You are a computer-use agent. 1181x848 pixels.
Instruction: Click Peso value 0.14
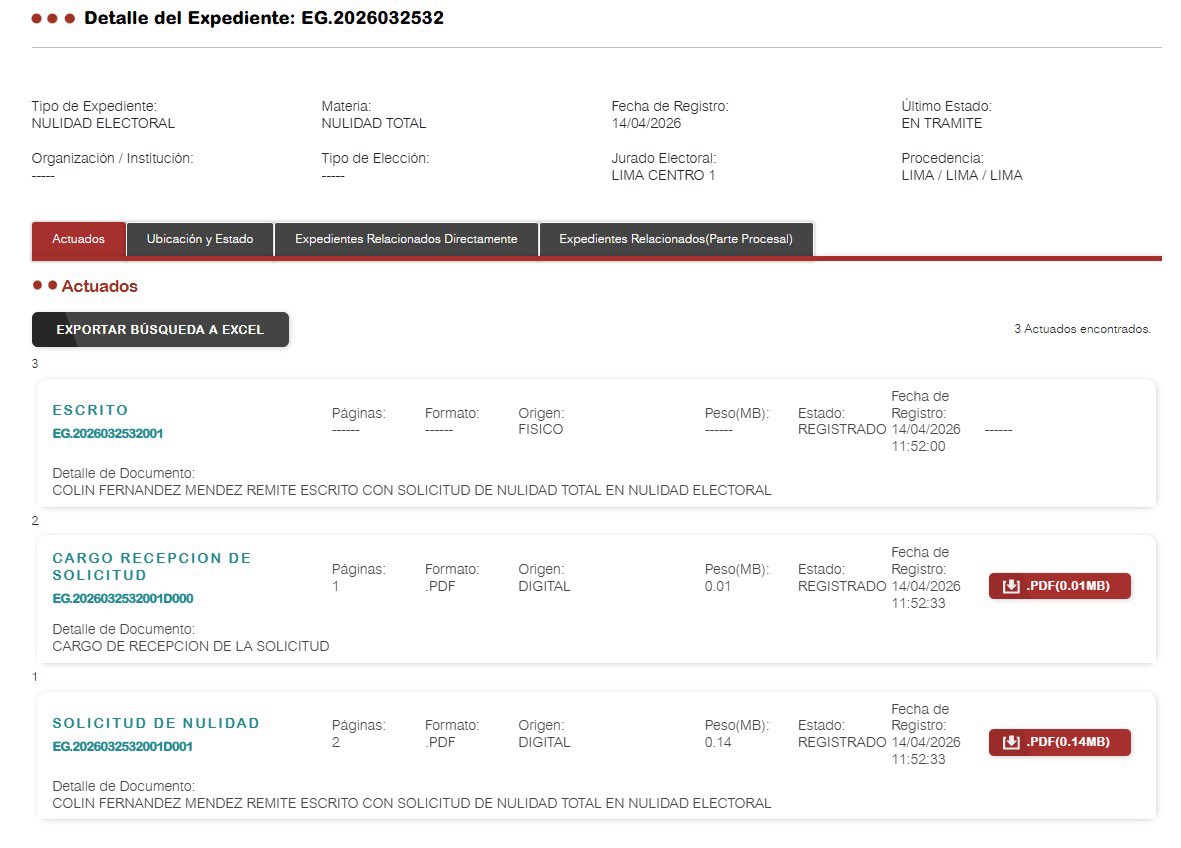(718, 742)
